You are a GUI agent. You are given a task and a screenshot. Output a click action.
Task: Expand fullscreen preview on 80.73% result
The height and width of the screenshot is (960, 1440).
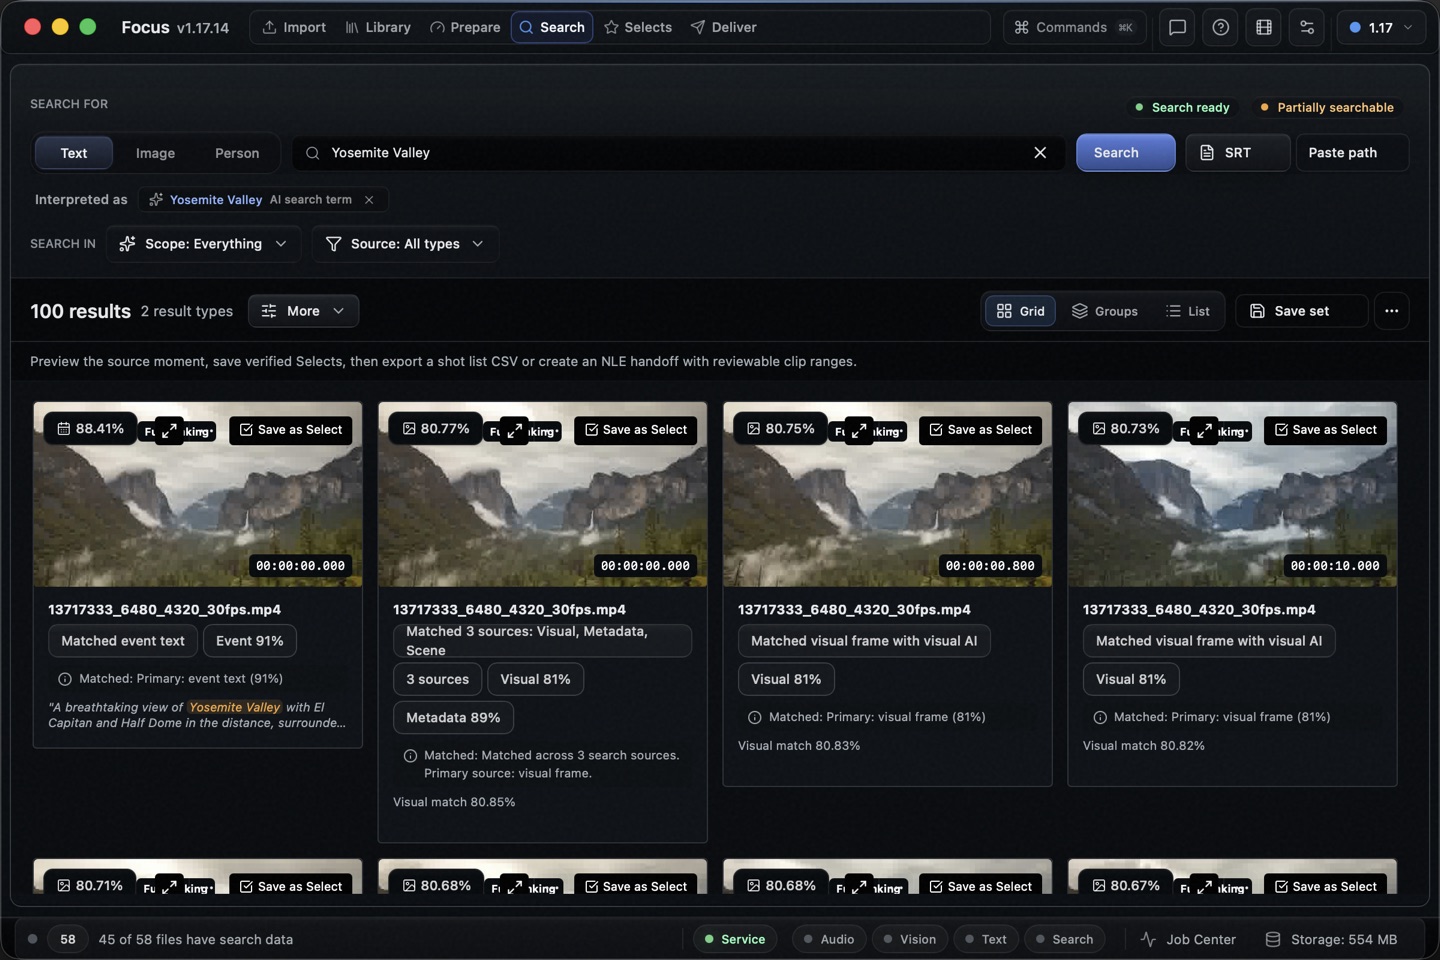pos(1204,430)
